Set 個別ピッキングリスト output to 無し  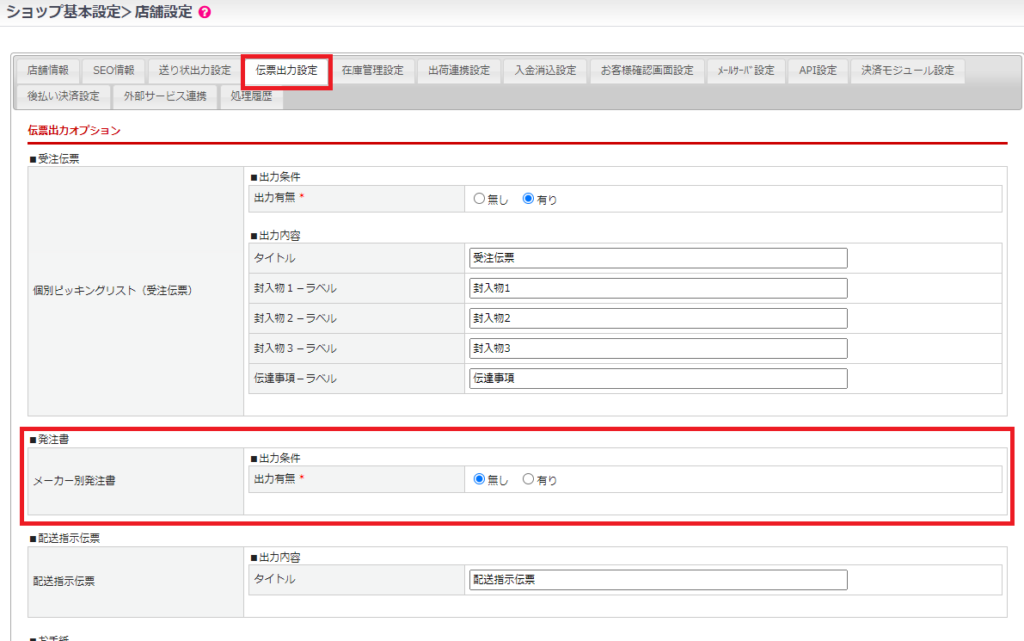pos(479,199)
